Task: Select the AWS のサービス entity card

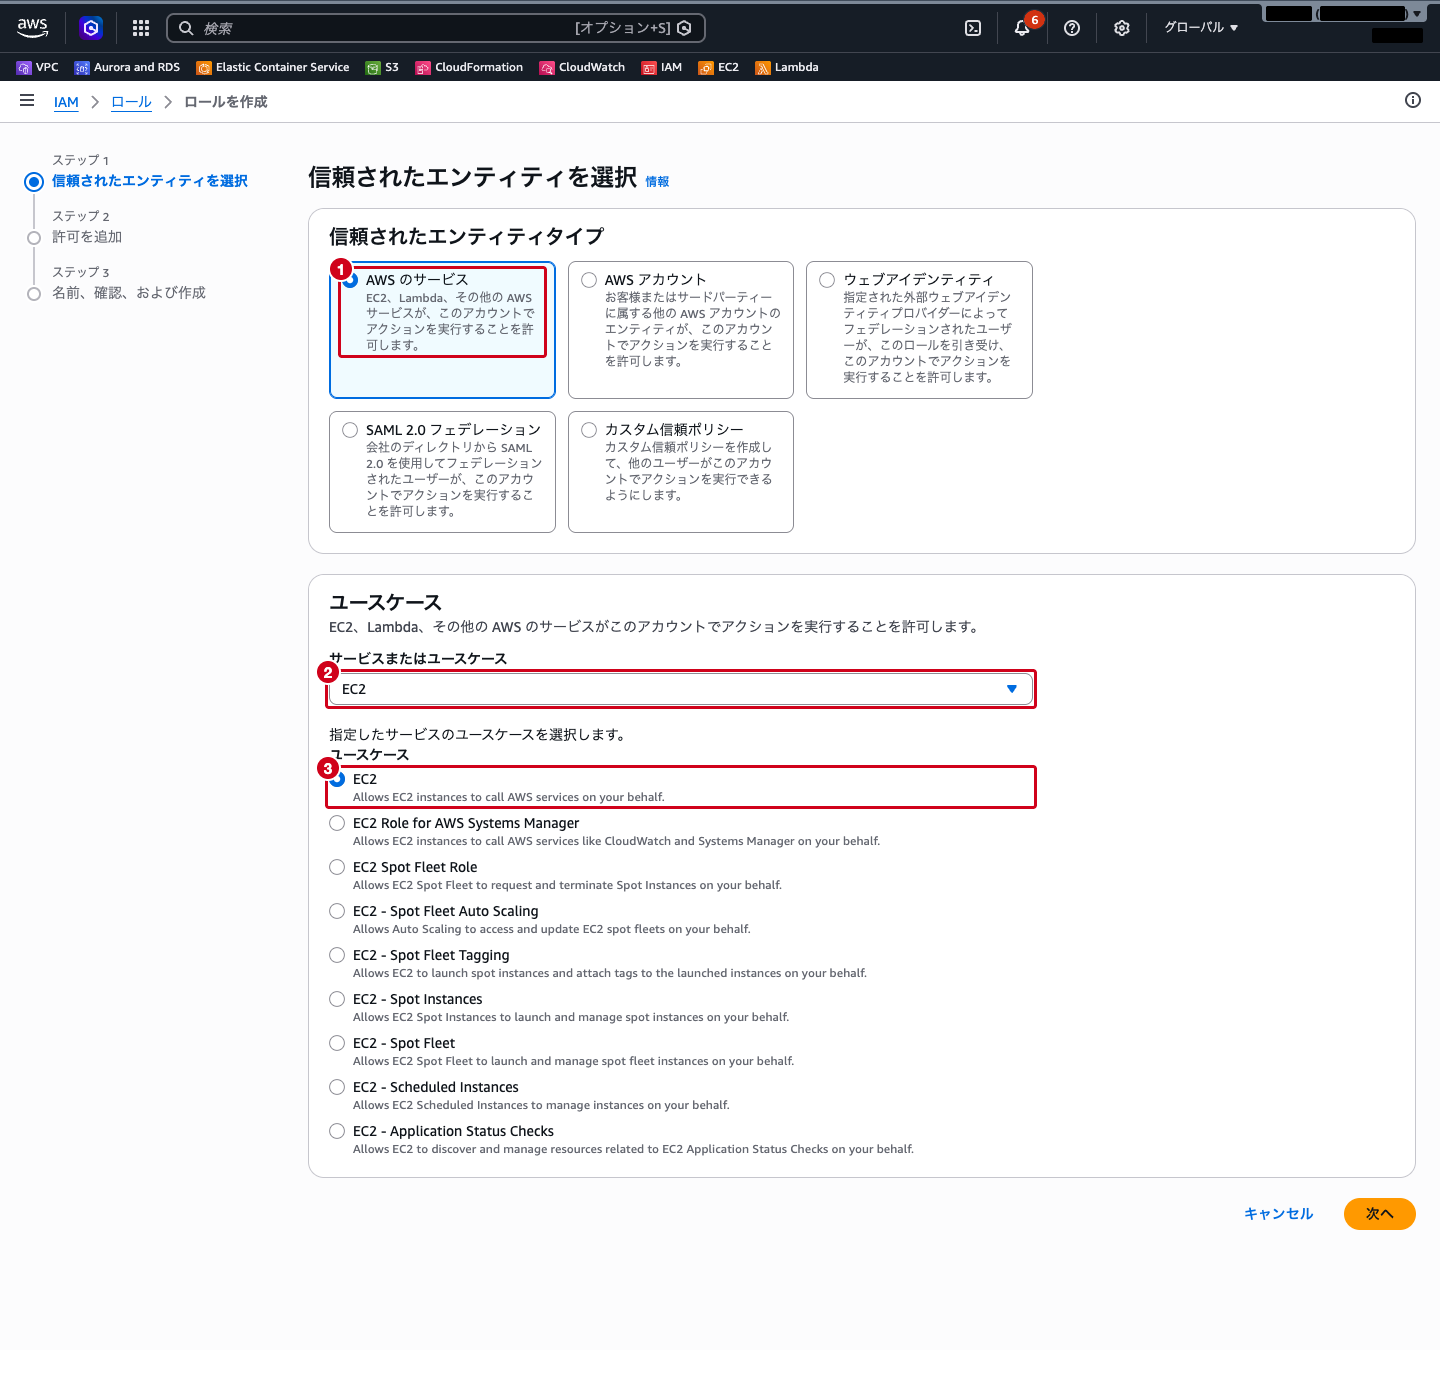Action: (442, 330)
